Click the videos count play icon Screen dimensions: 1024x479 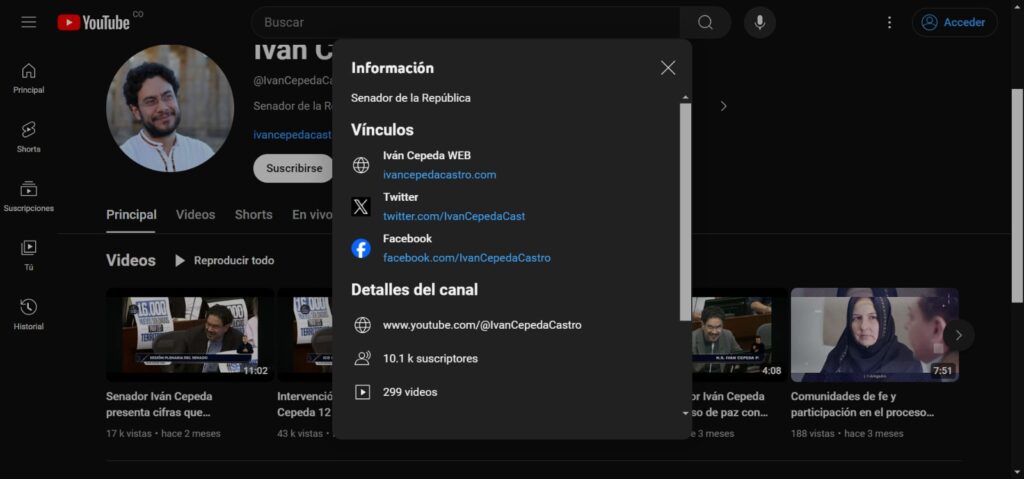point(362,392)
